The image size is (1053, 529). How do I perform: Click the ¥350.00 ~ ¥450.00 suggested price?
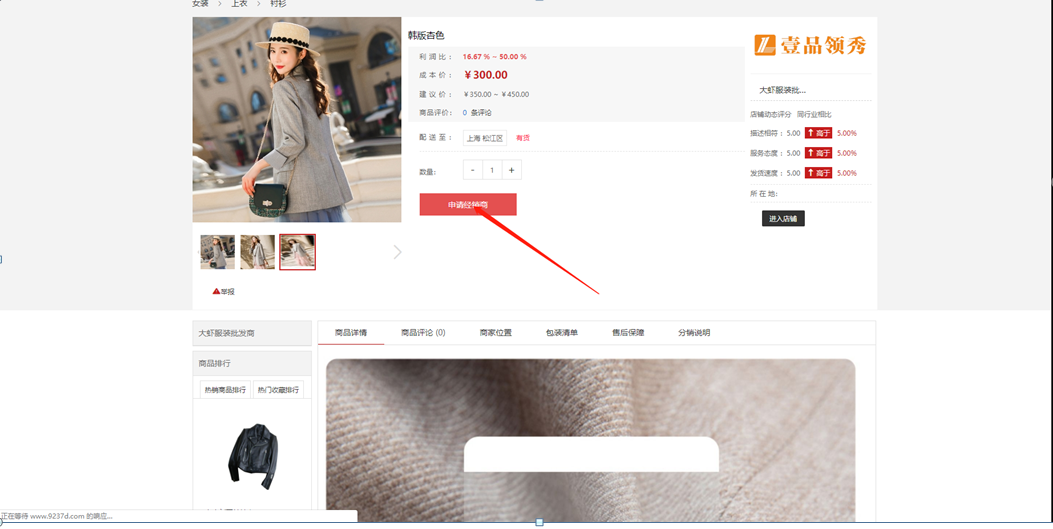496,95
